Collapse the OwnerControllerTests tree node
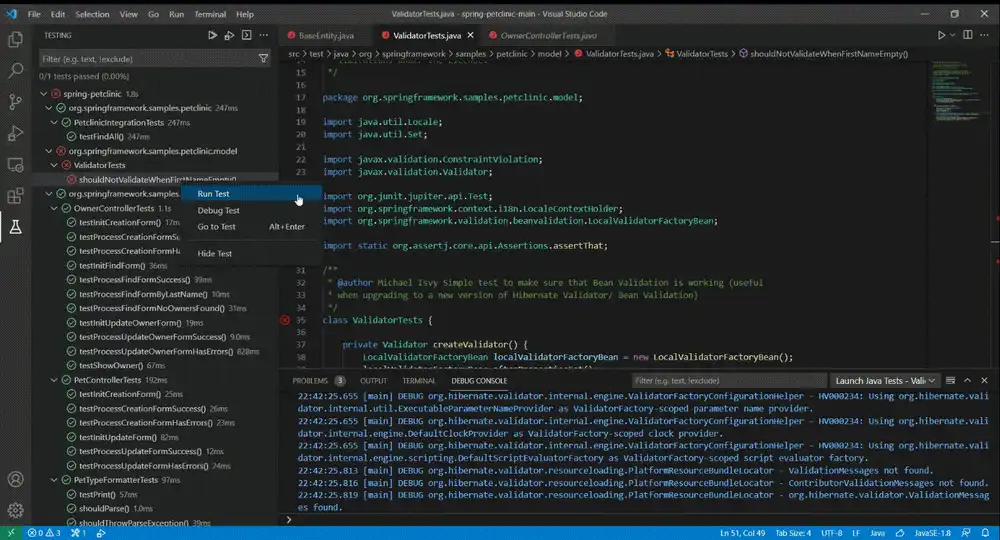The image size is (1000, 540). click(54, 208)
